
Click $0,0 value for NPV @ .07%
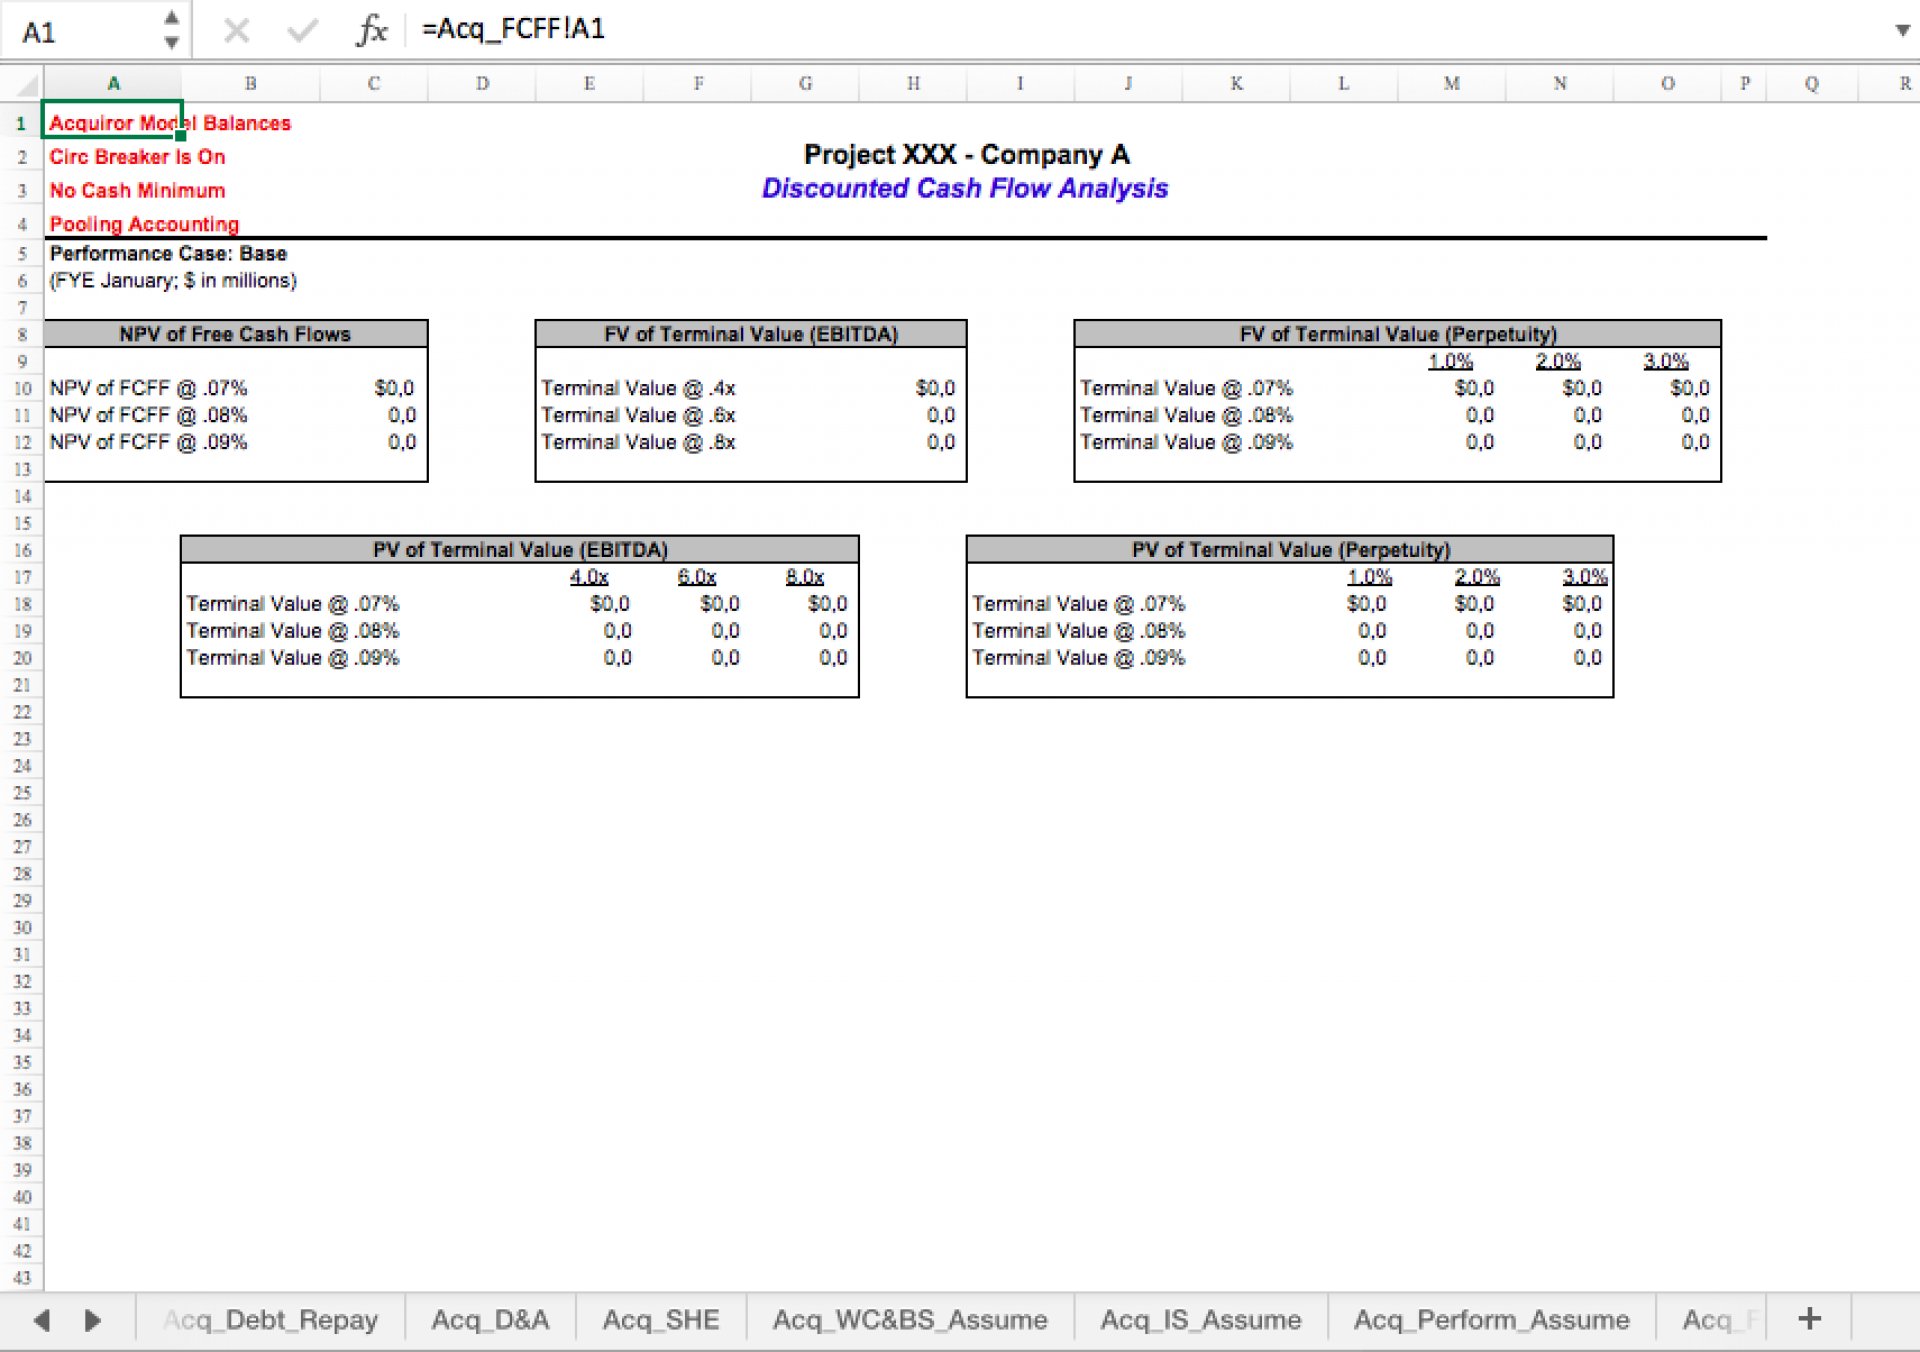click(394, 388)
